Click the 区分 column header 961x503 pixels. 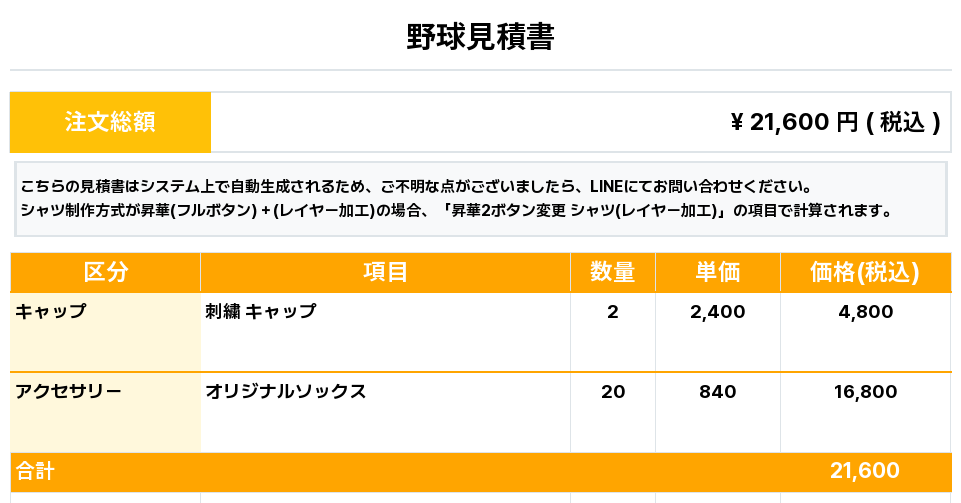(105, 272)
